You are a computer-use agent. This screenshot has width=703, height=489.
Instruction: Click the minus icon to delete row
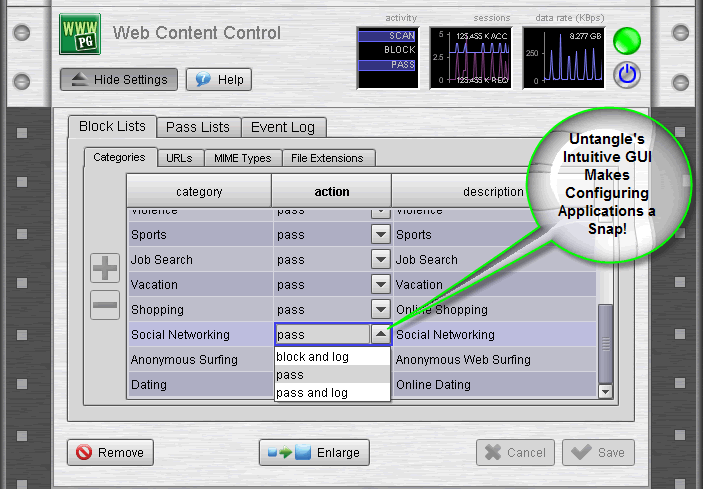pos(105,305)
